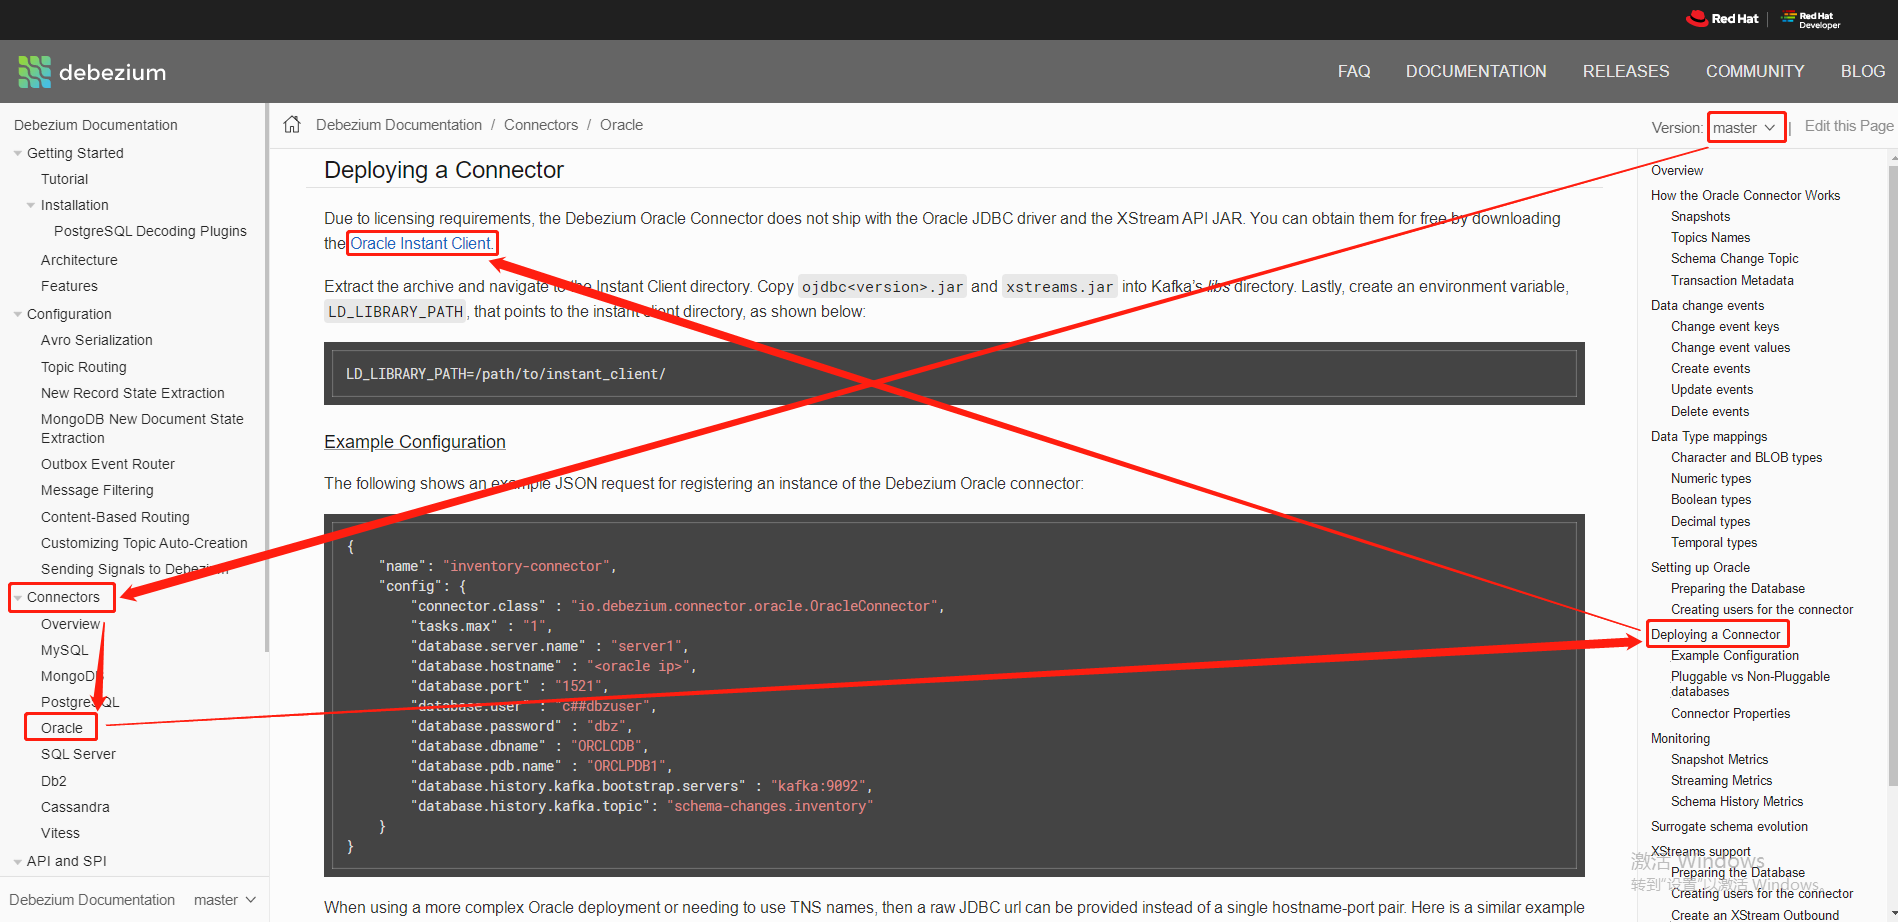The image size is (1898, 922).
Task: Click the Debezium logo
Action: [x=91, y=71]
